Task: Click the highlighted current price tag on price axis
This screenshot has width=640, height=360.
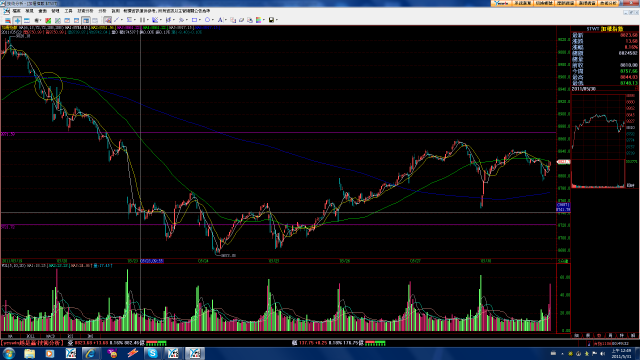Action: tap(563, 162)
